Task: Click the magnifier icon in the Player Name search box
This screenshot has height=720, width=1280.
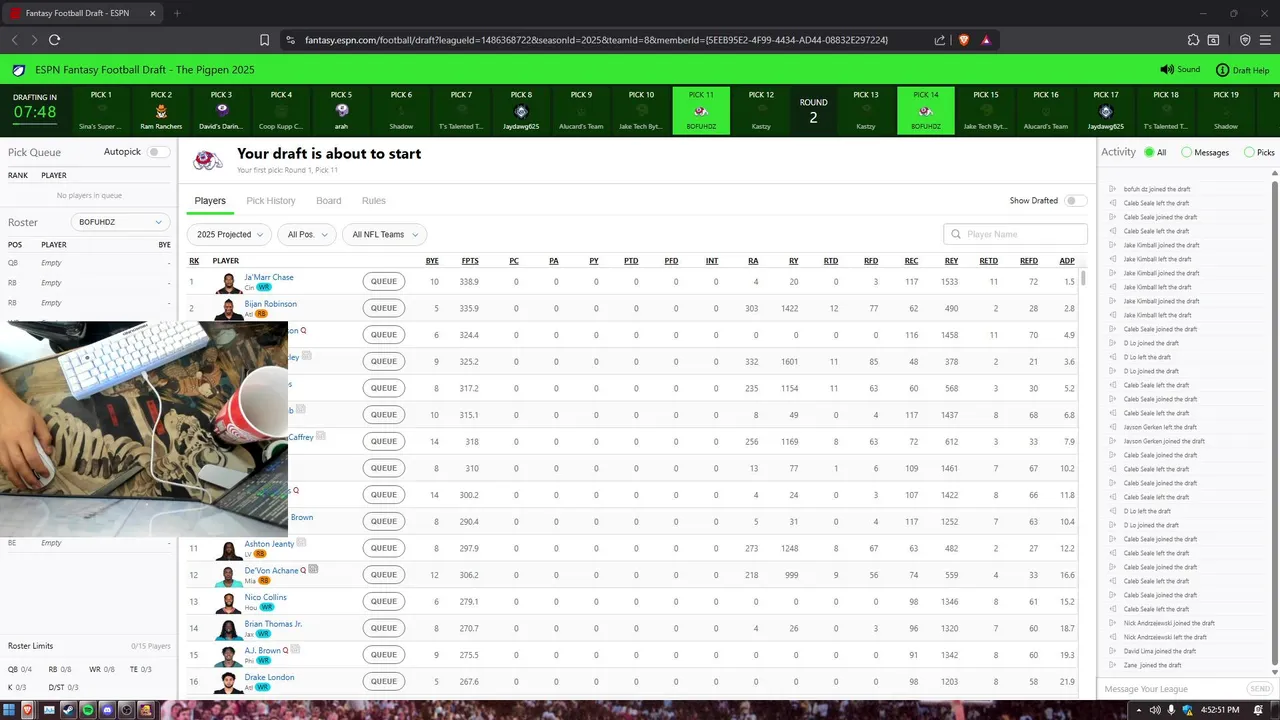Action: (956, 234)
